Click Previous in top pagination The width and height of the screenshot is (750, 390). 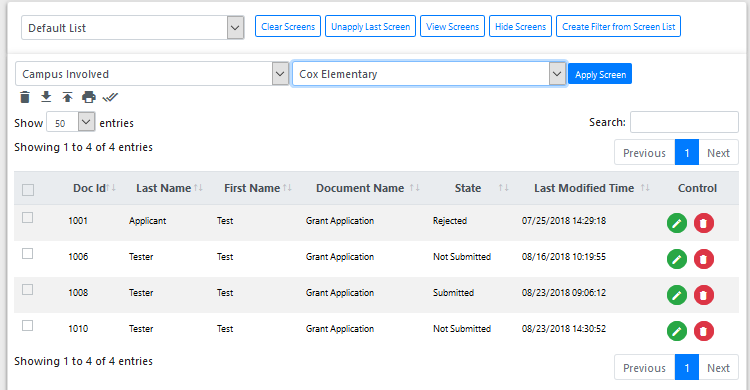tap(644, 153)
